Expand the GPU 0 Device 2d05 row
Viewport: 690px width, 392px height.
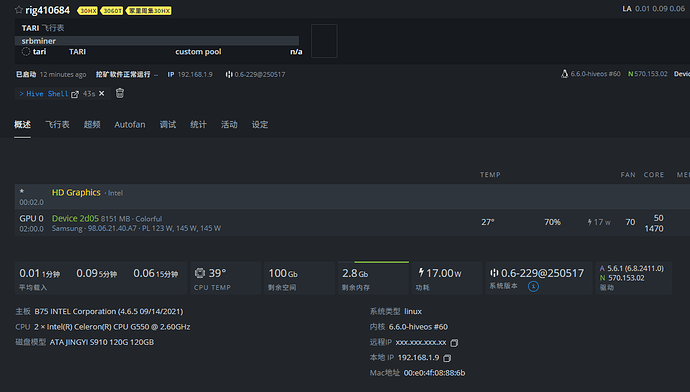pyautogui.click(x=352, y=223)
